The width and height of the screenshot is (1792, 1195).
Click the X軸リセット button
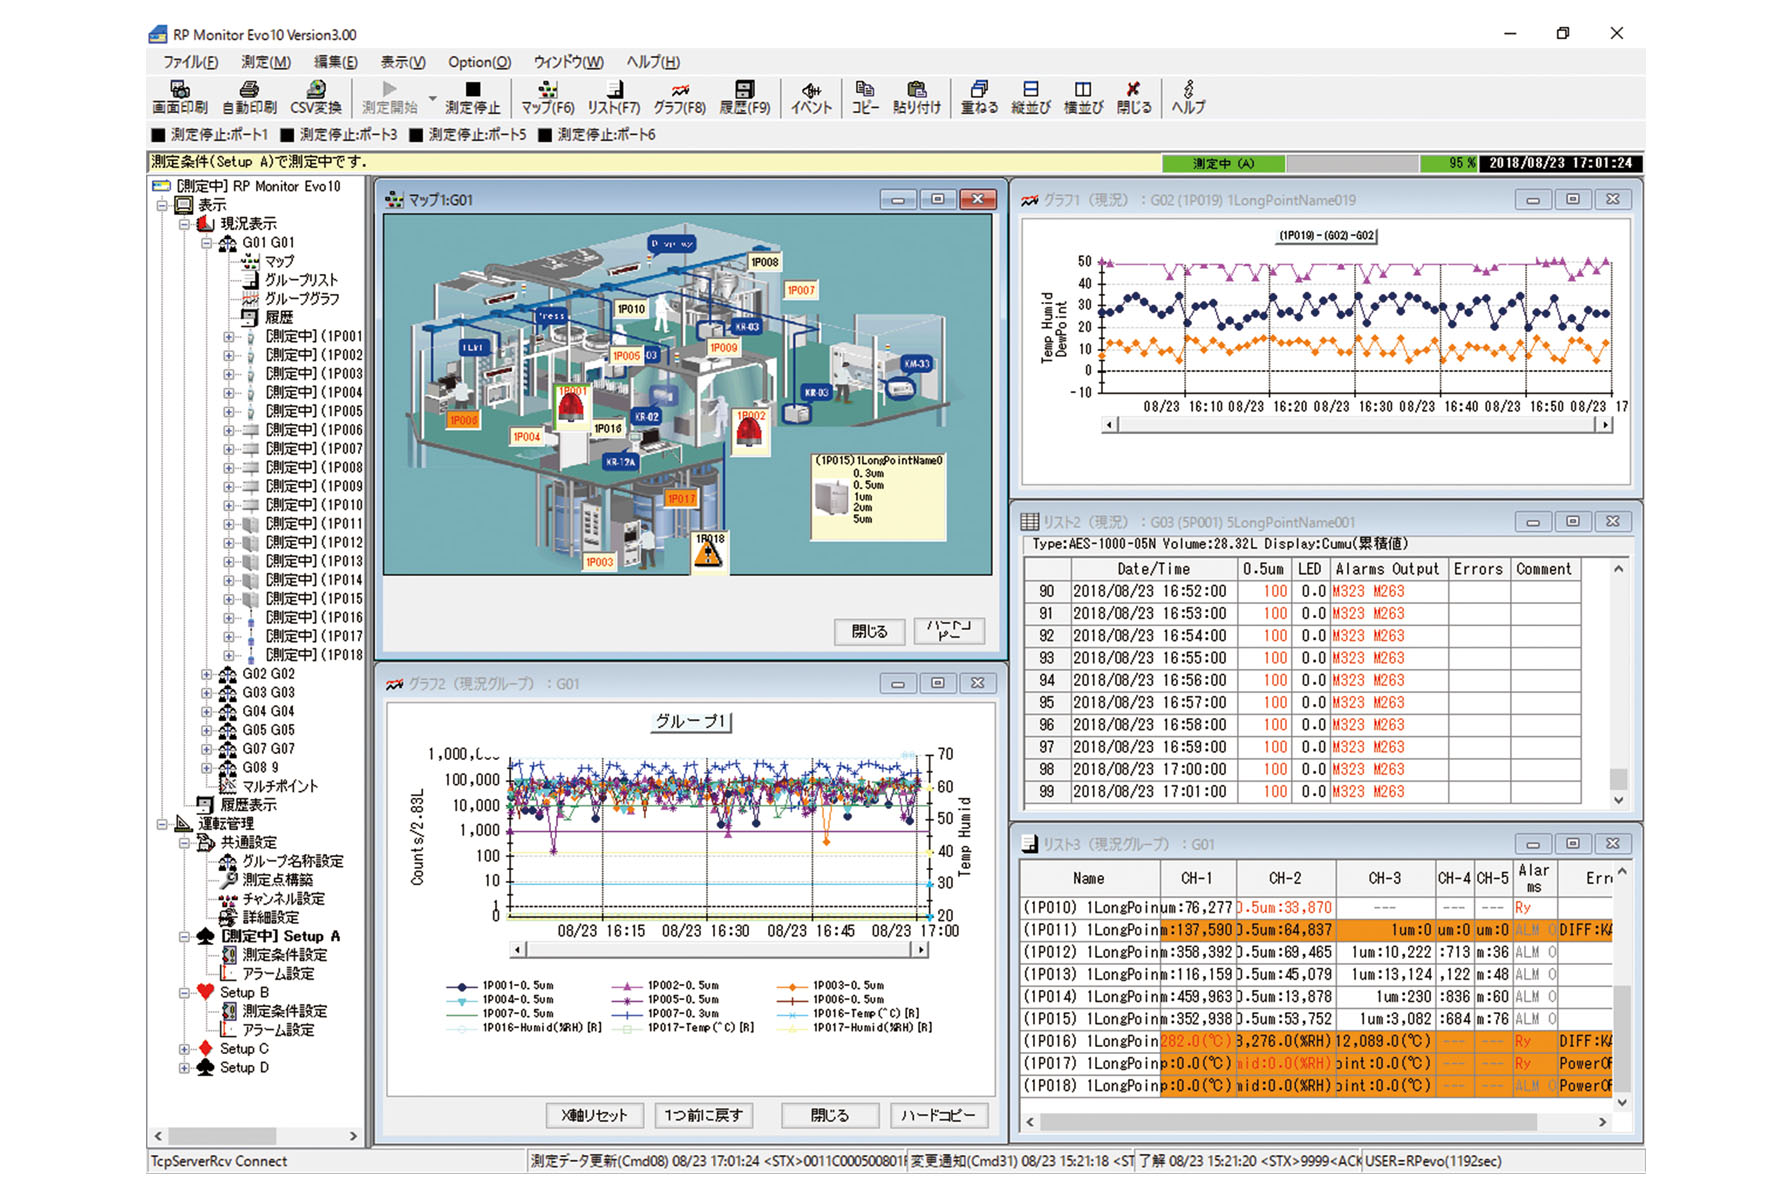[x=594, y=1115]
